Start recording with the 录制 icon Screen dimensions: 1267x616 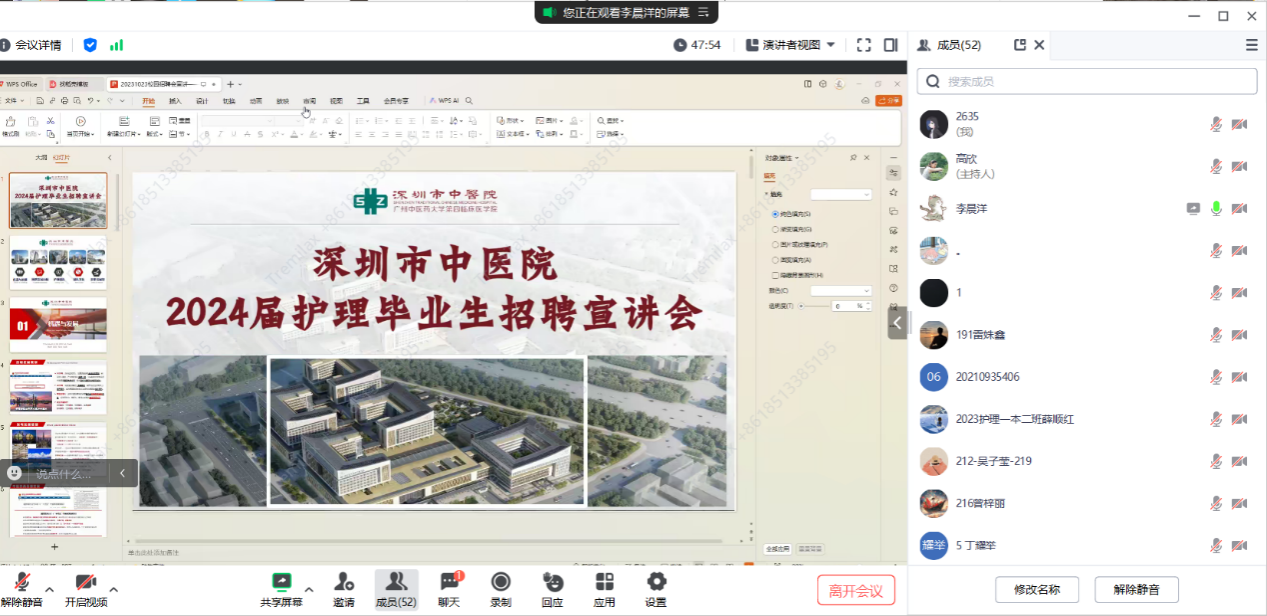(501, 588)
